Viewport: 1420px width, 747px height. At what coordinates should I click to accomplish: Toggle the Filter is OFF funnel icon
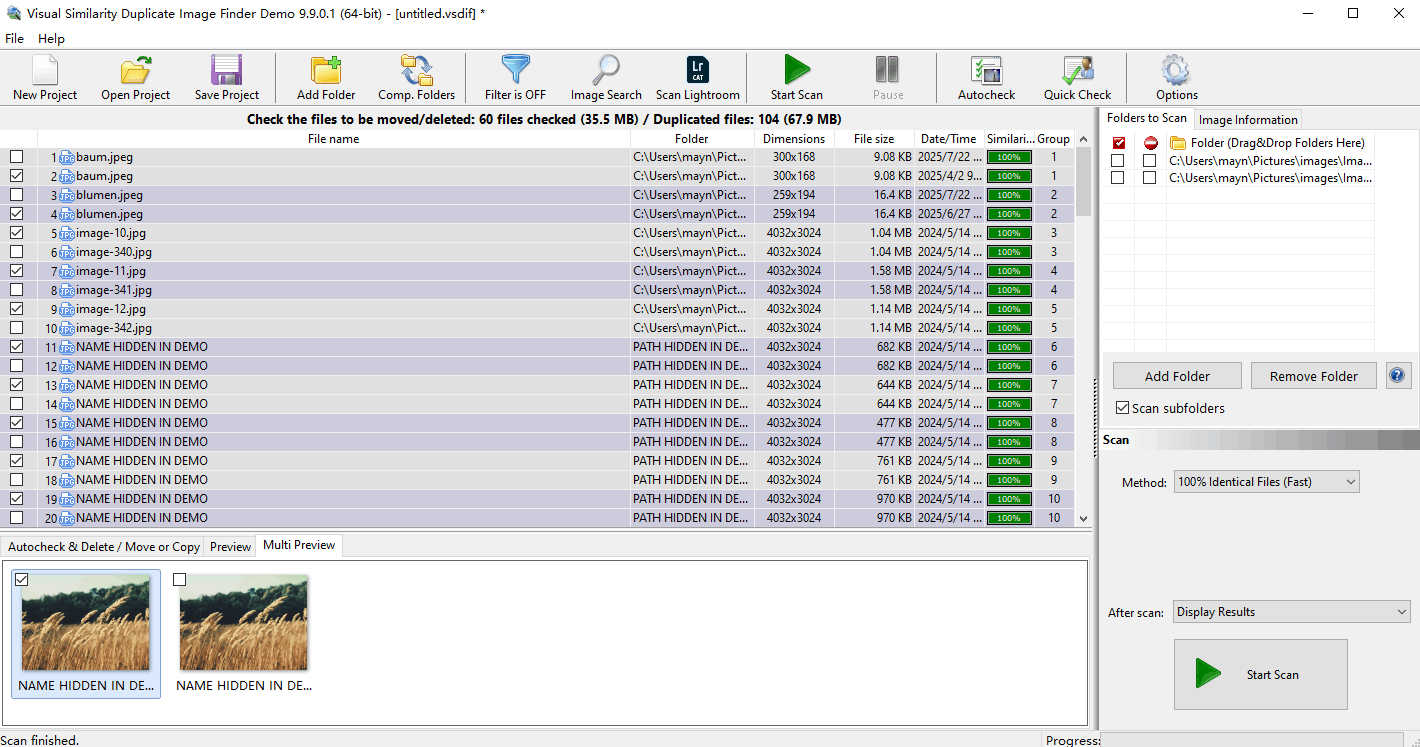point(515,78)
